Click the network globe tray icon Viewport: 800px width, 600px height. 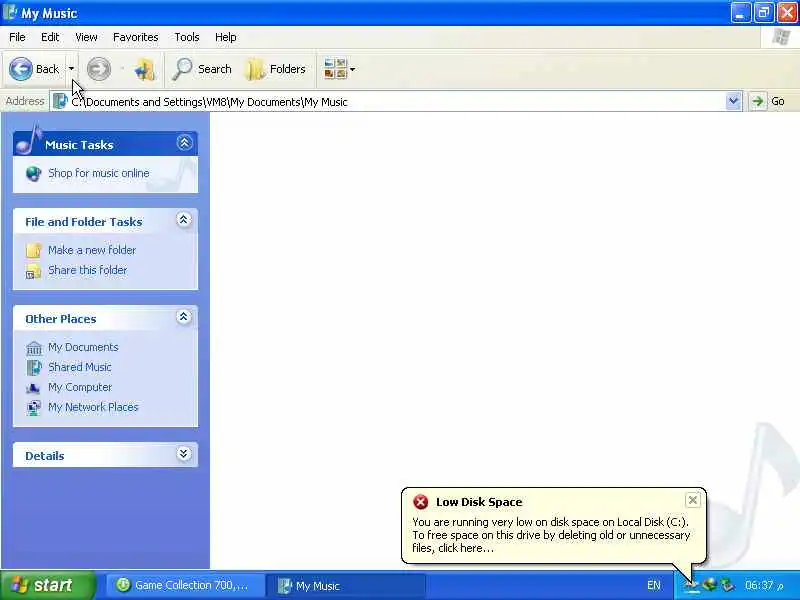710,585
